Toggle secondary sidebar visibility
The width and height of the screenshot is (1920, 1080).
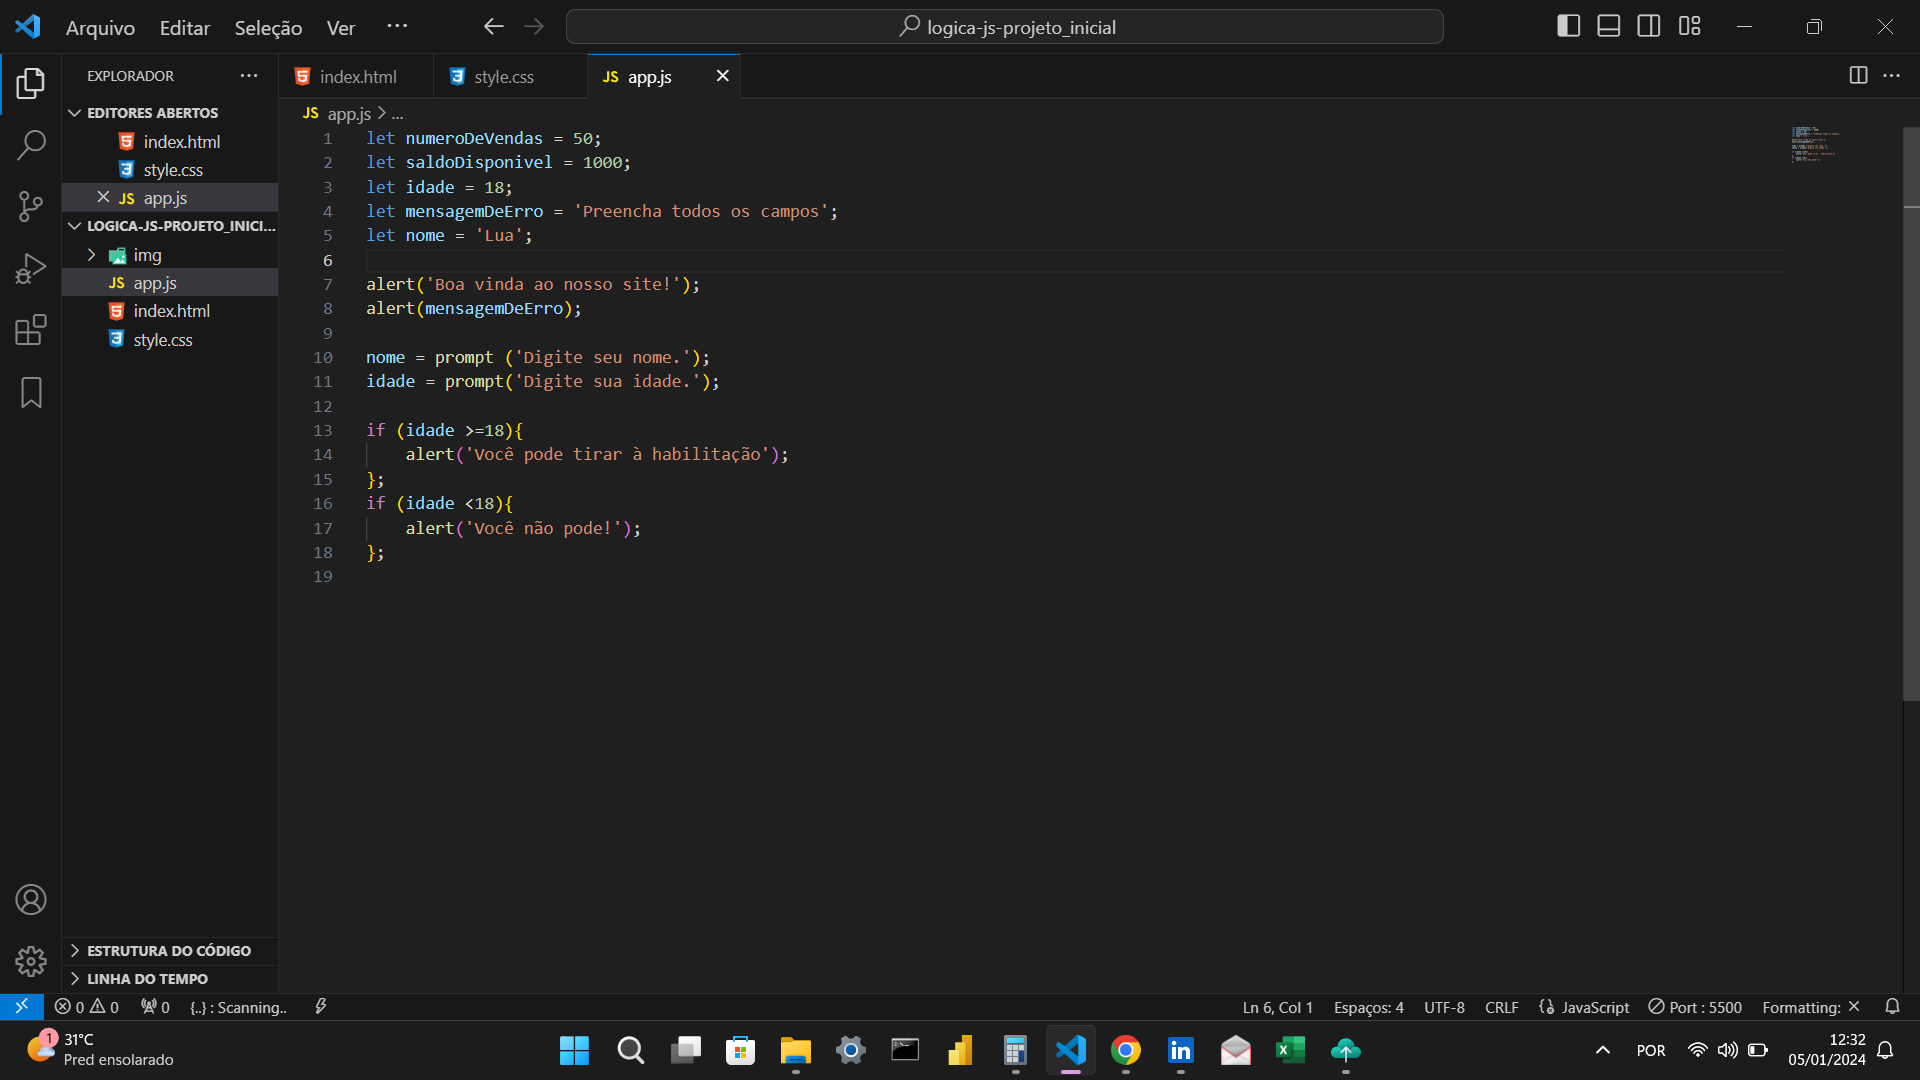(x=1649, y=27)
